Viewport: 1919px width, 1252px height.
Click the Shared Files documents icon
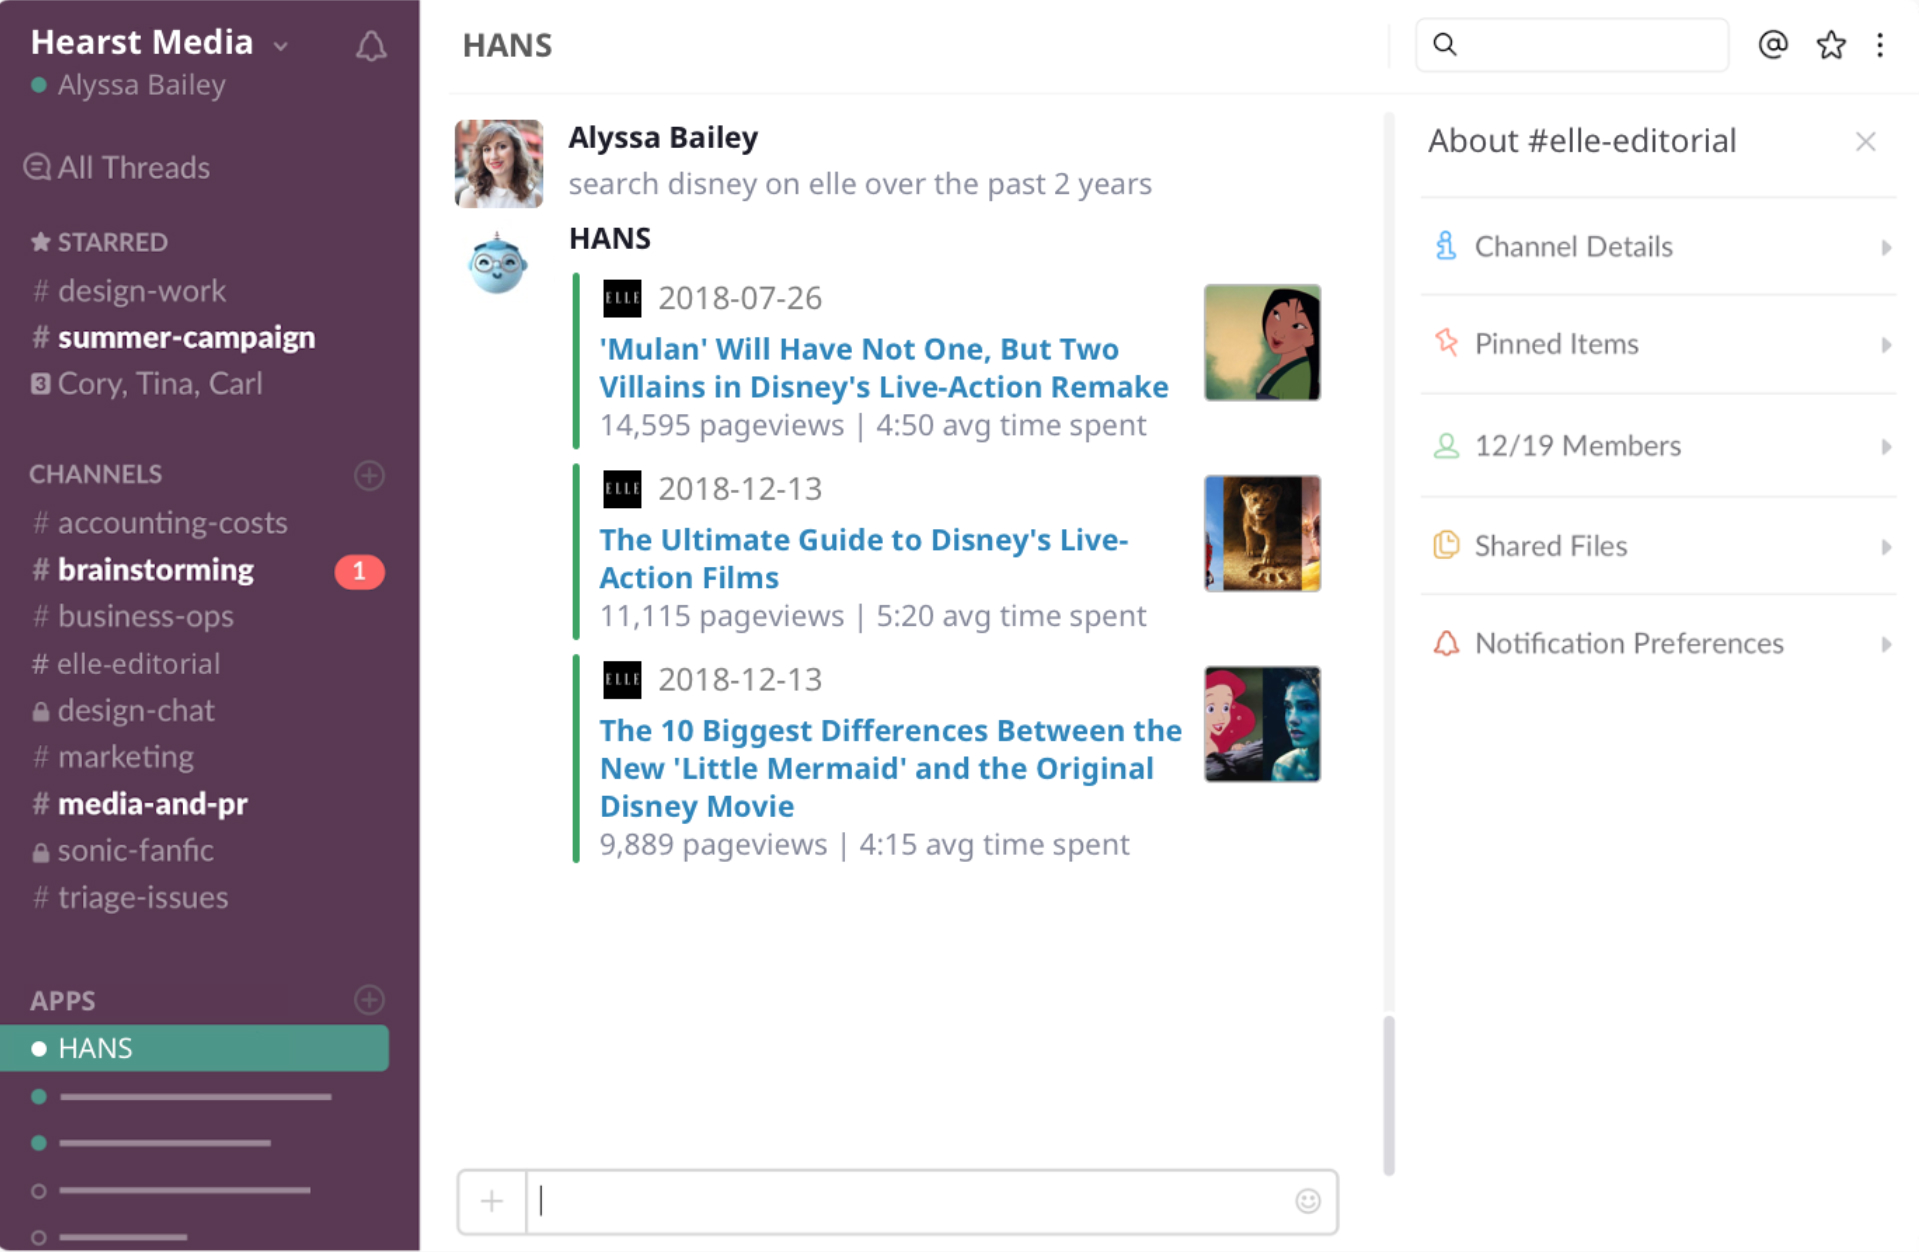click(x=1446, y=545)
